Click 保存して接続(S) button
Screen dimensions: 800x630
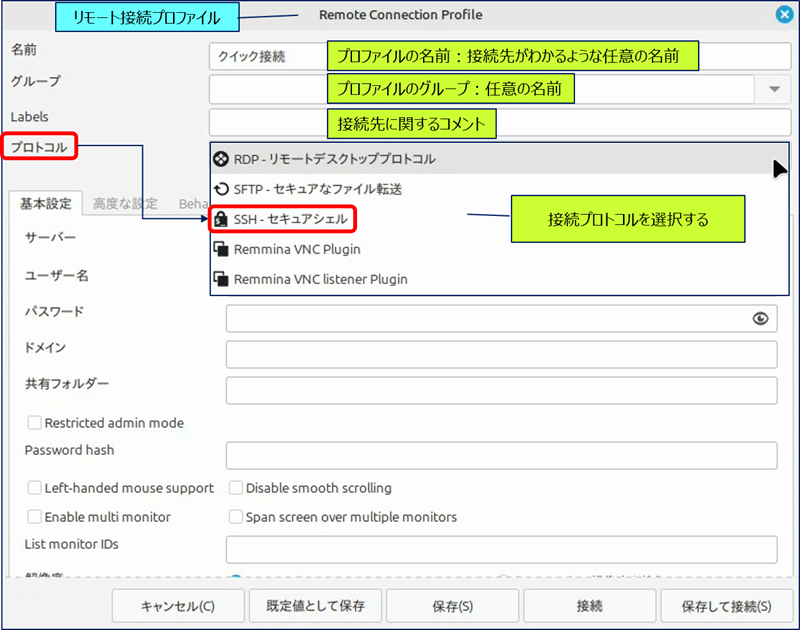727,606
